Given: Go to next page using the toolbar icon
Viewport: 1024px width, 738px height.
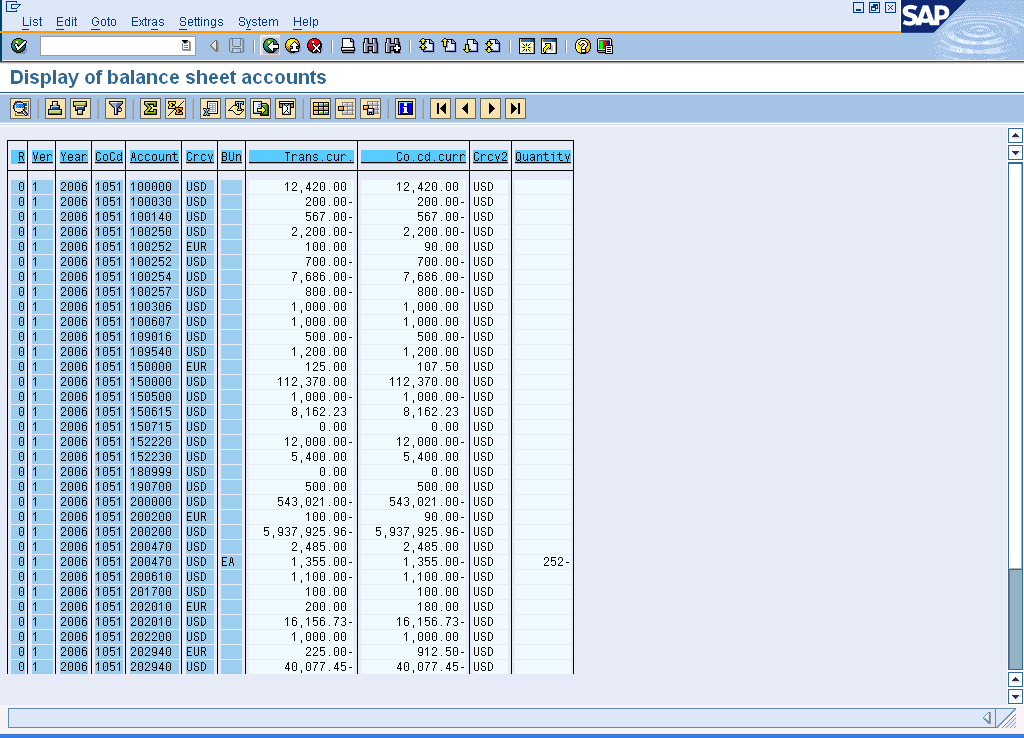Looking at the screenshot, I should 471,46.
